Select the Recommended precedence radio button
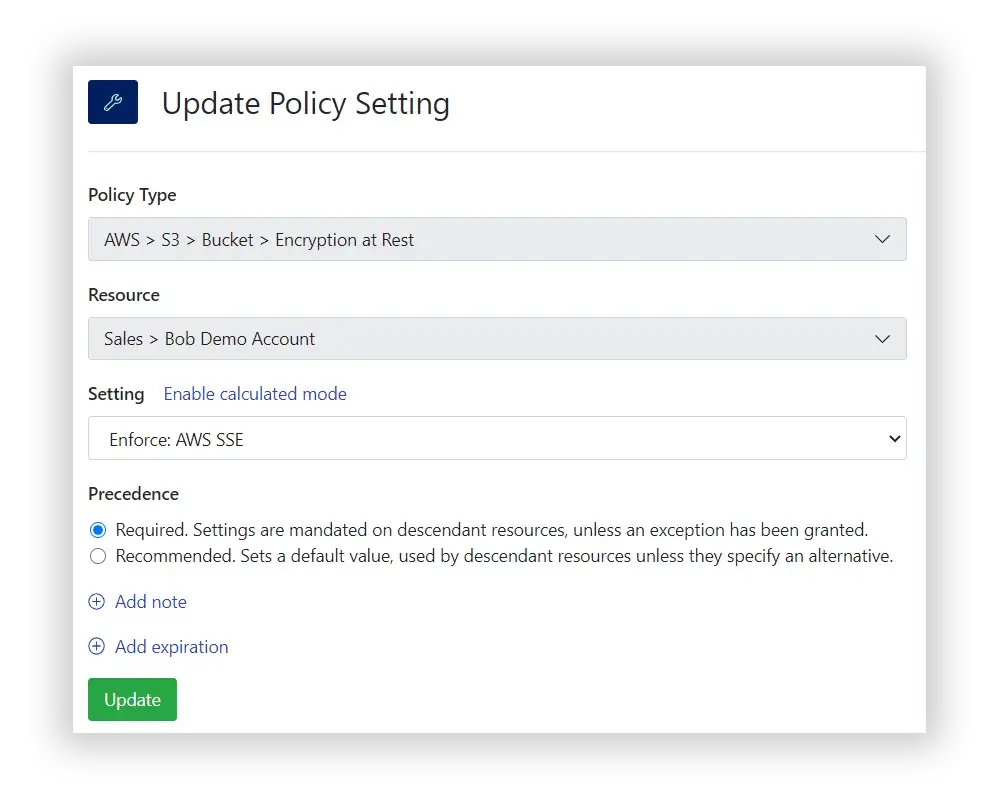Screen dimensions: 1000x800 coord(98,556)
